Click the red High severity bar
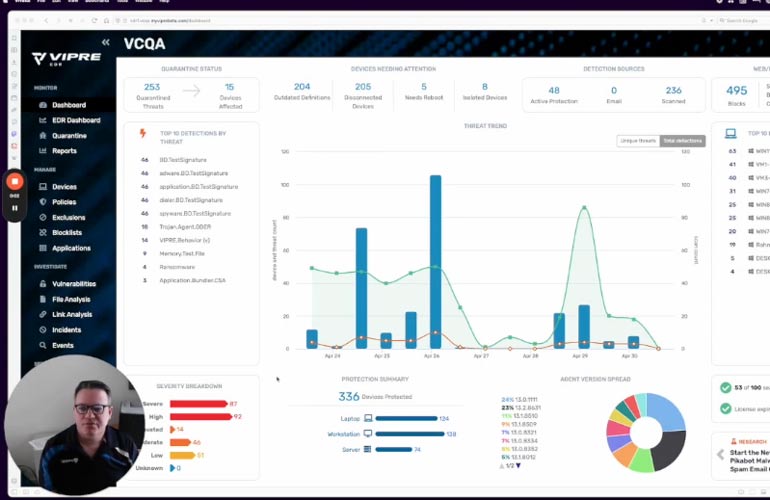Screen dimensions: 770x500 click(x=201, y=417)
